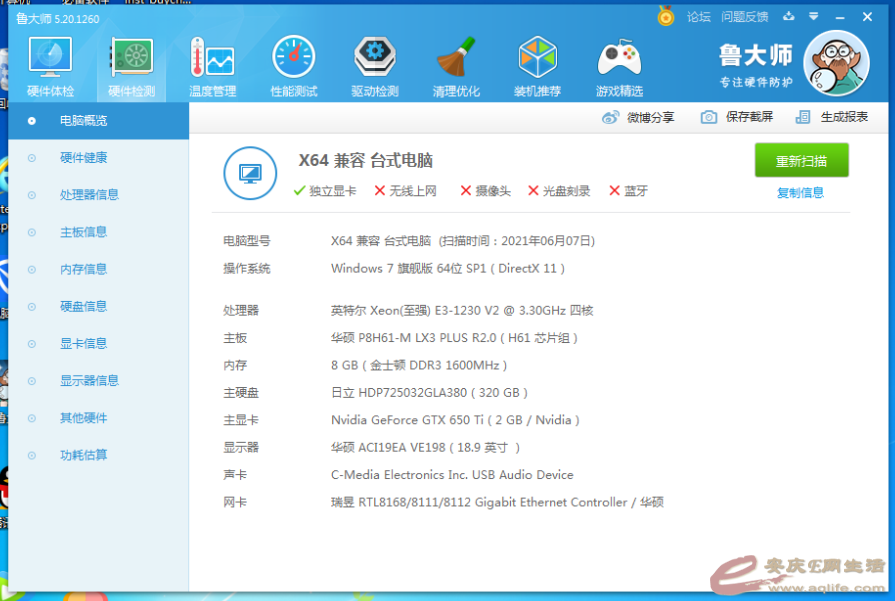
Task: Generate report with 生成报表
Action: click(x=832, y=117)
